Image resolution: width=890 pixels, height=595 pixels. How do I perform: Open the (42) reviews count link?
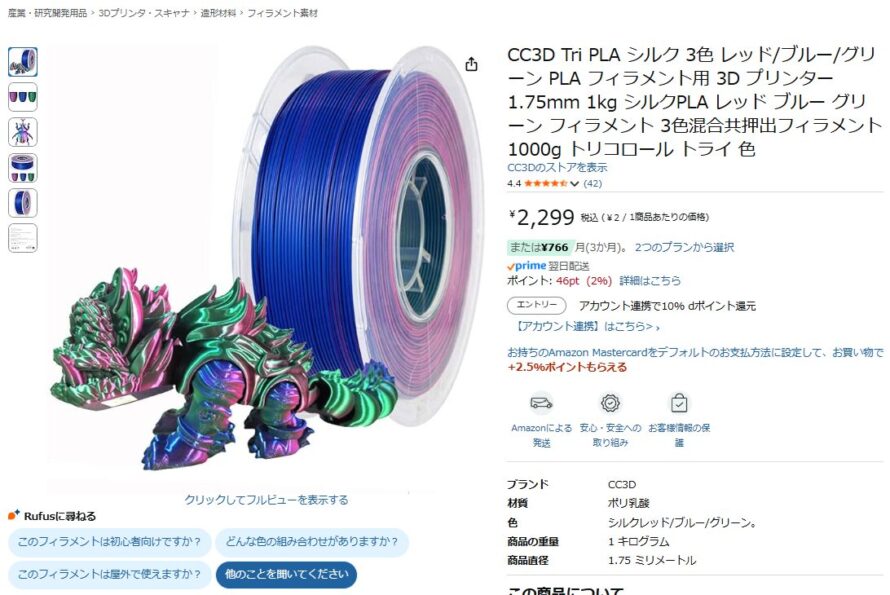tap(593, 183)
